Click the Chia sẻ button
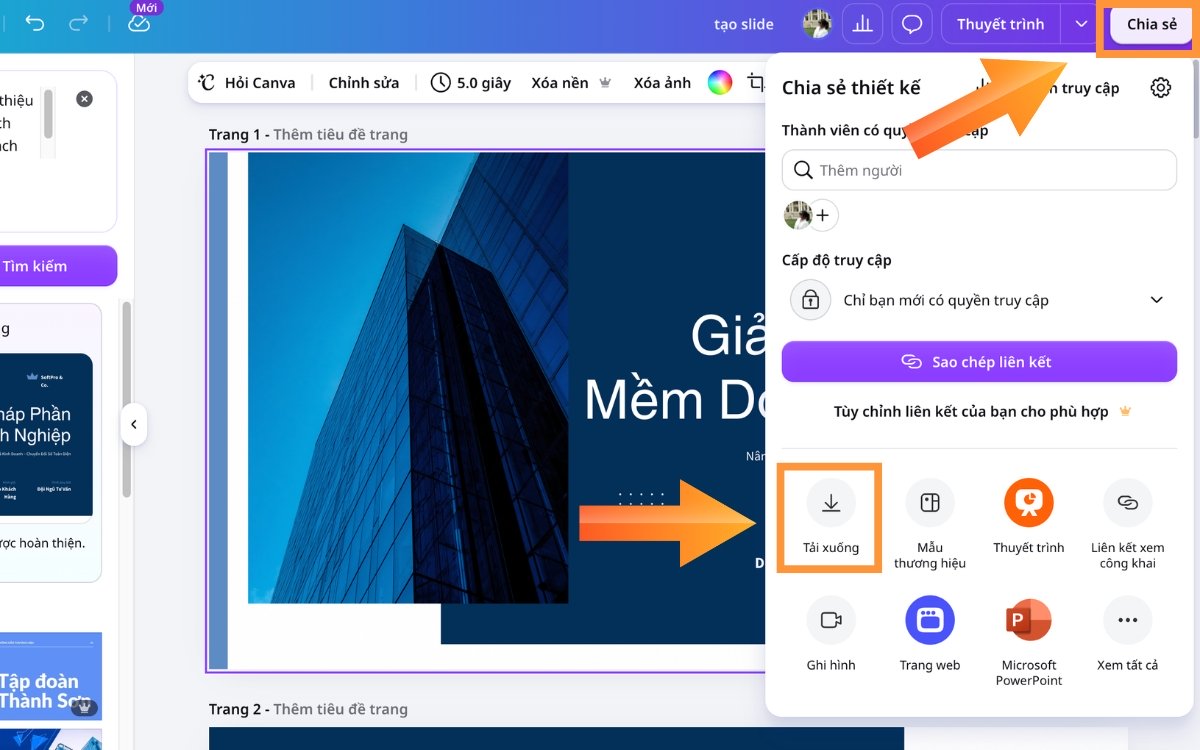 tap(1151, 24)
